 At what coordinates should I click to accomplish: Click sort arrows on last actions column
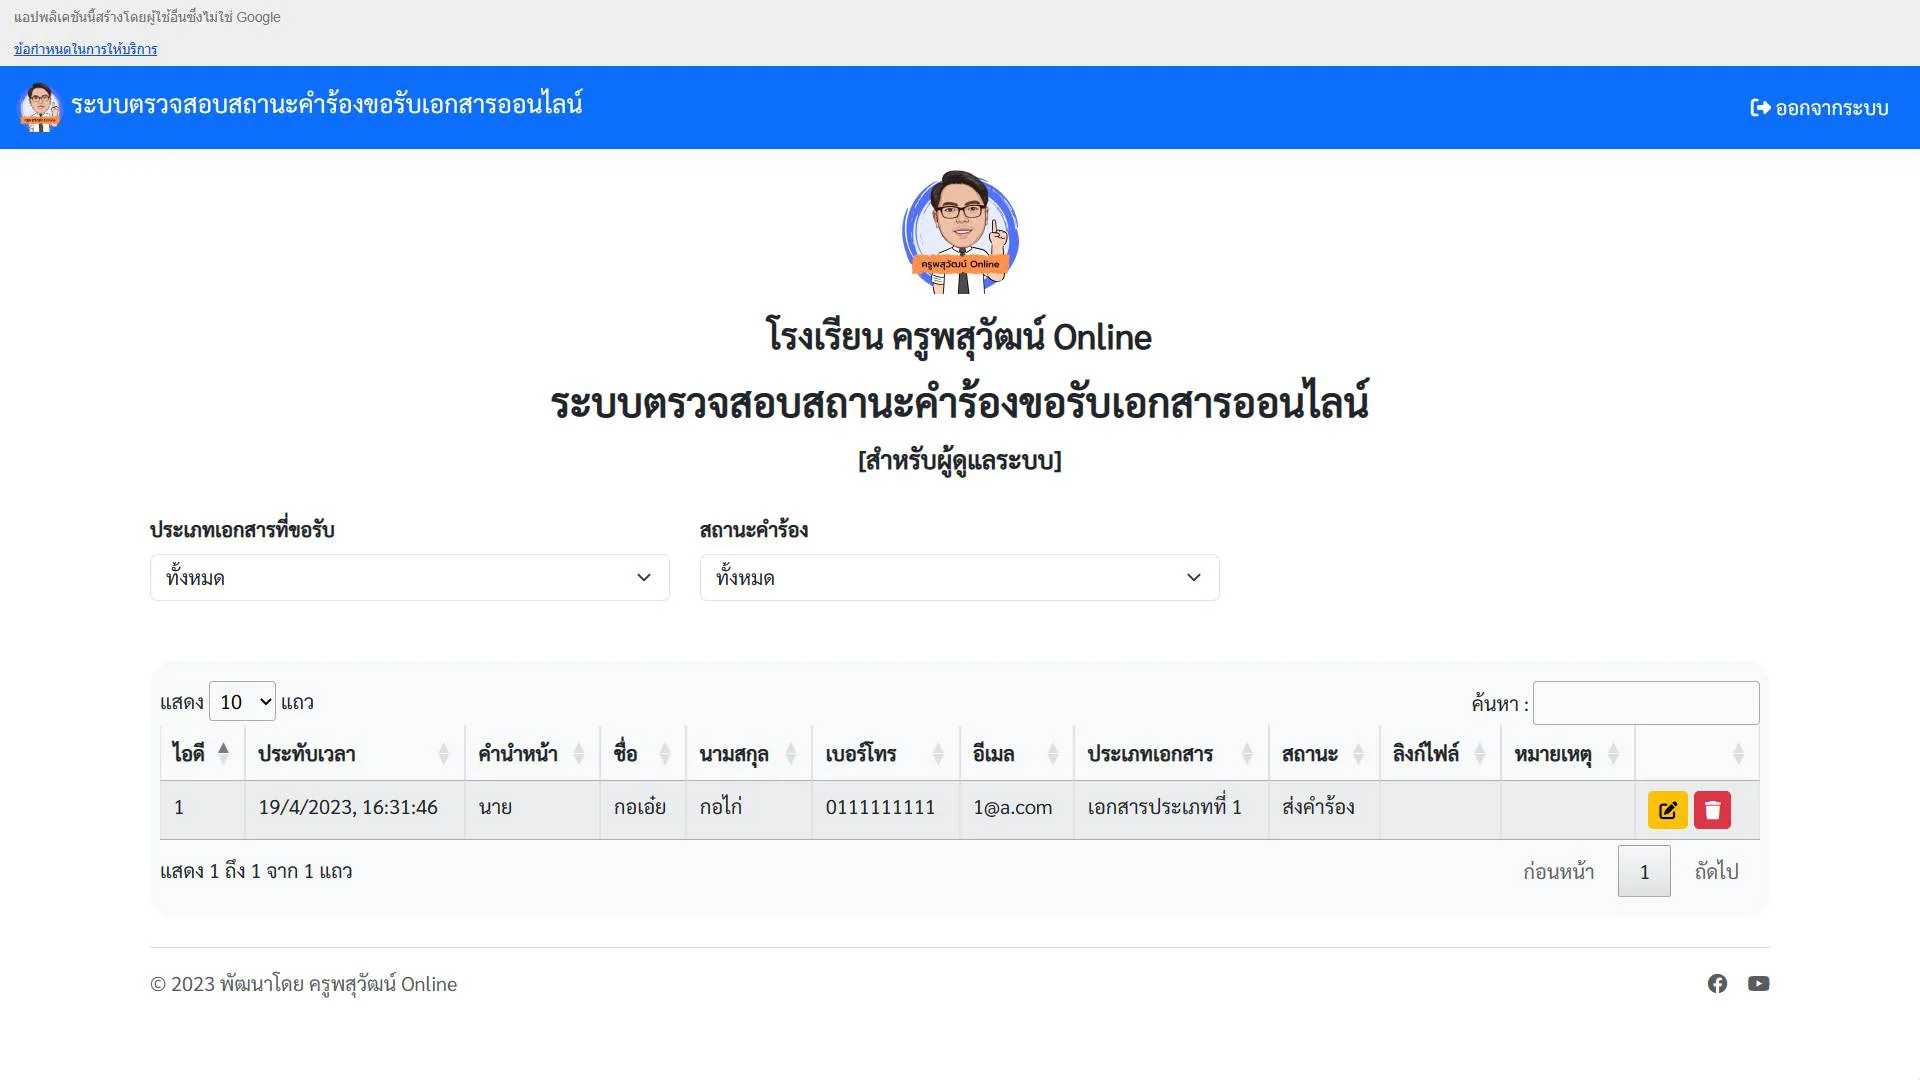1738,754
